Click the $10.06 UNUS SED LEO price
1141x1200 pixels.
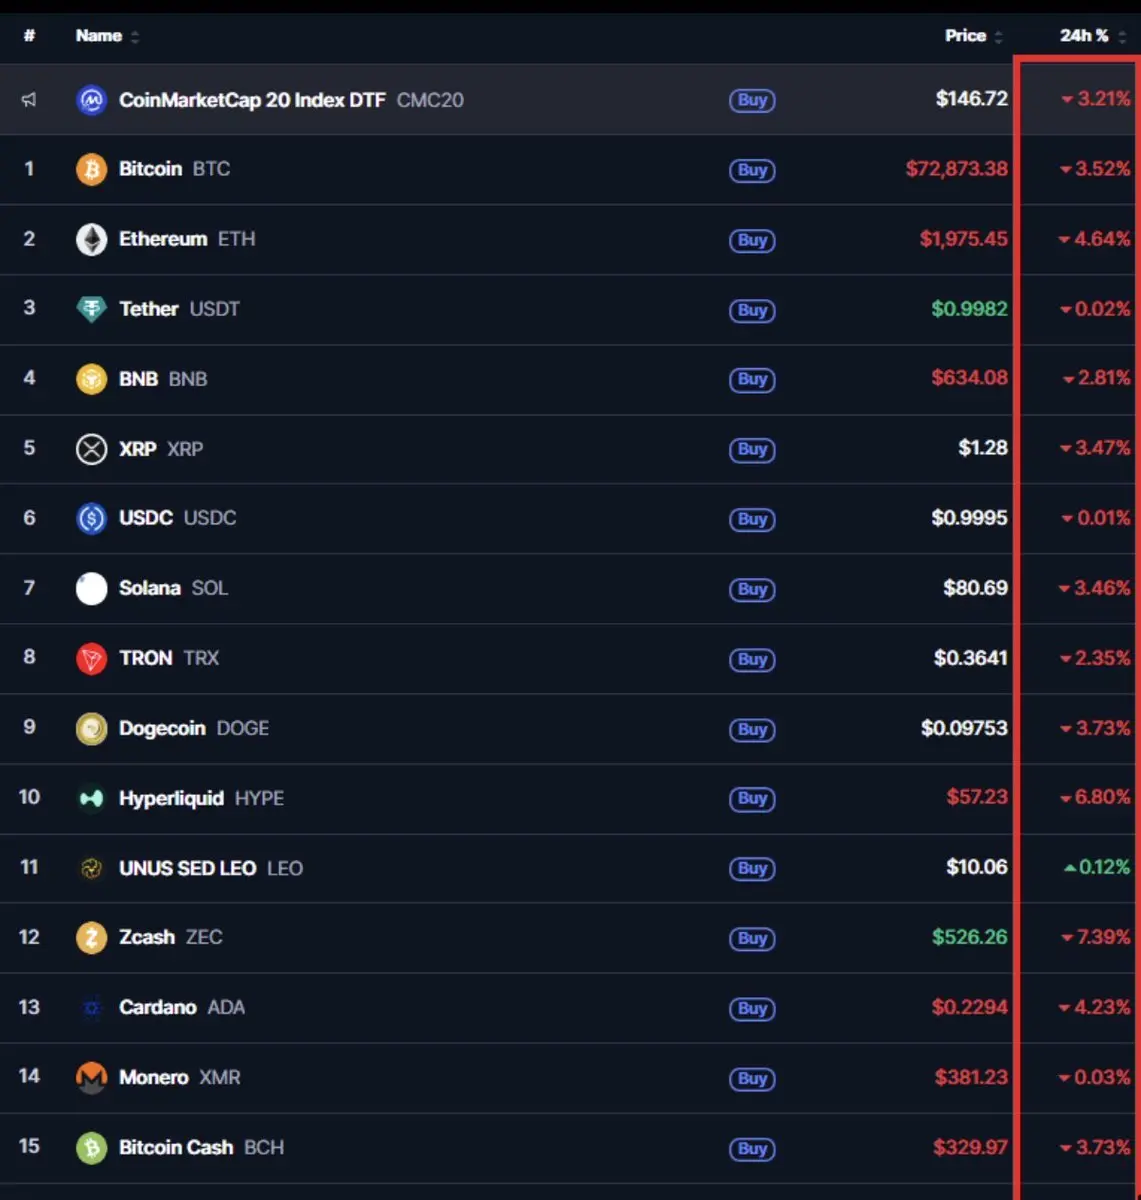coord(977,867)
